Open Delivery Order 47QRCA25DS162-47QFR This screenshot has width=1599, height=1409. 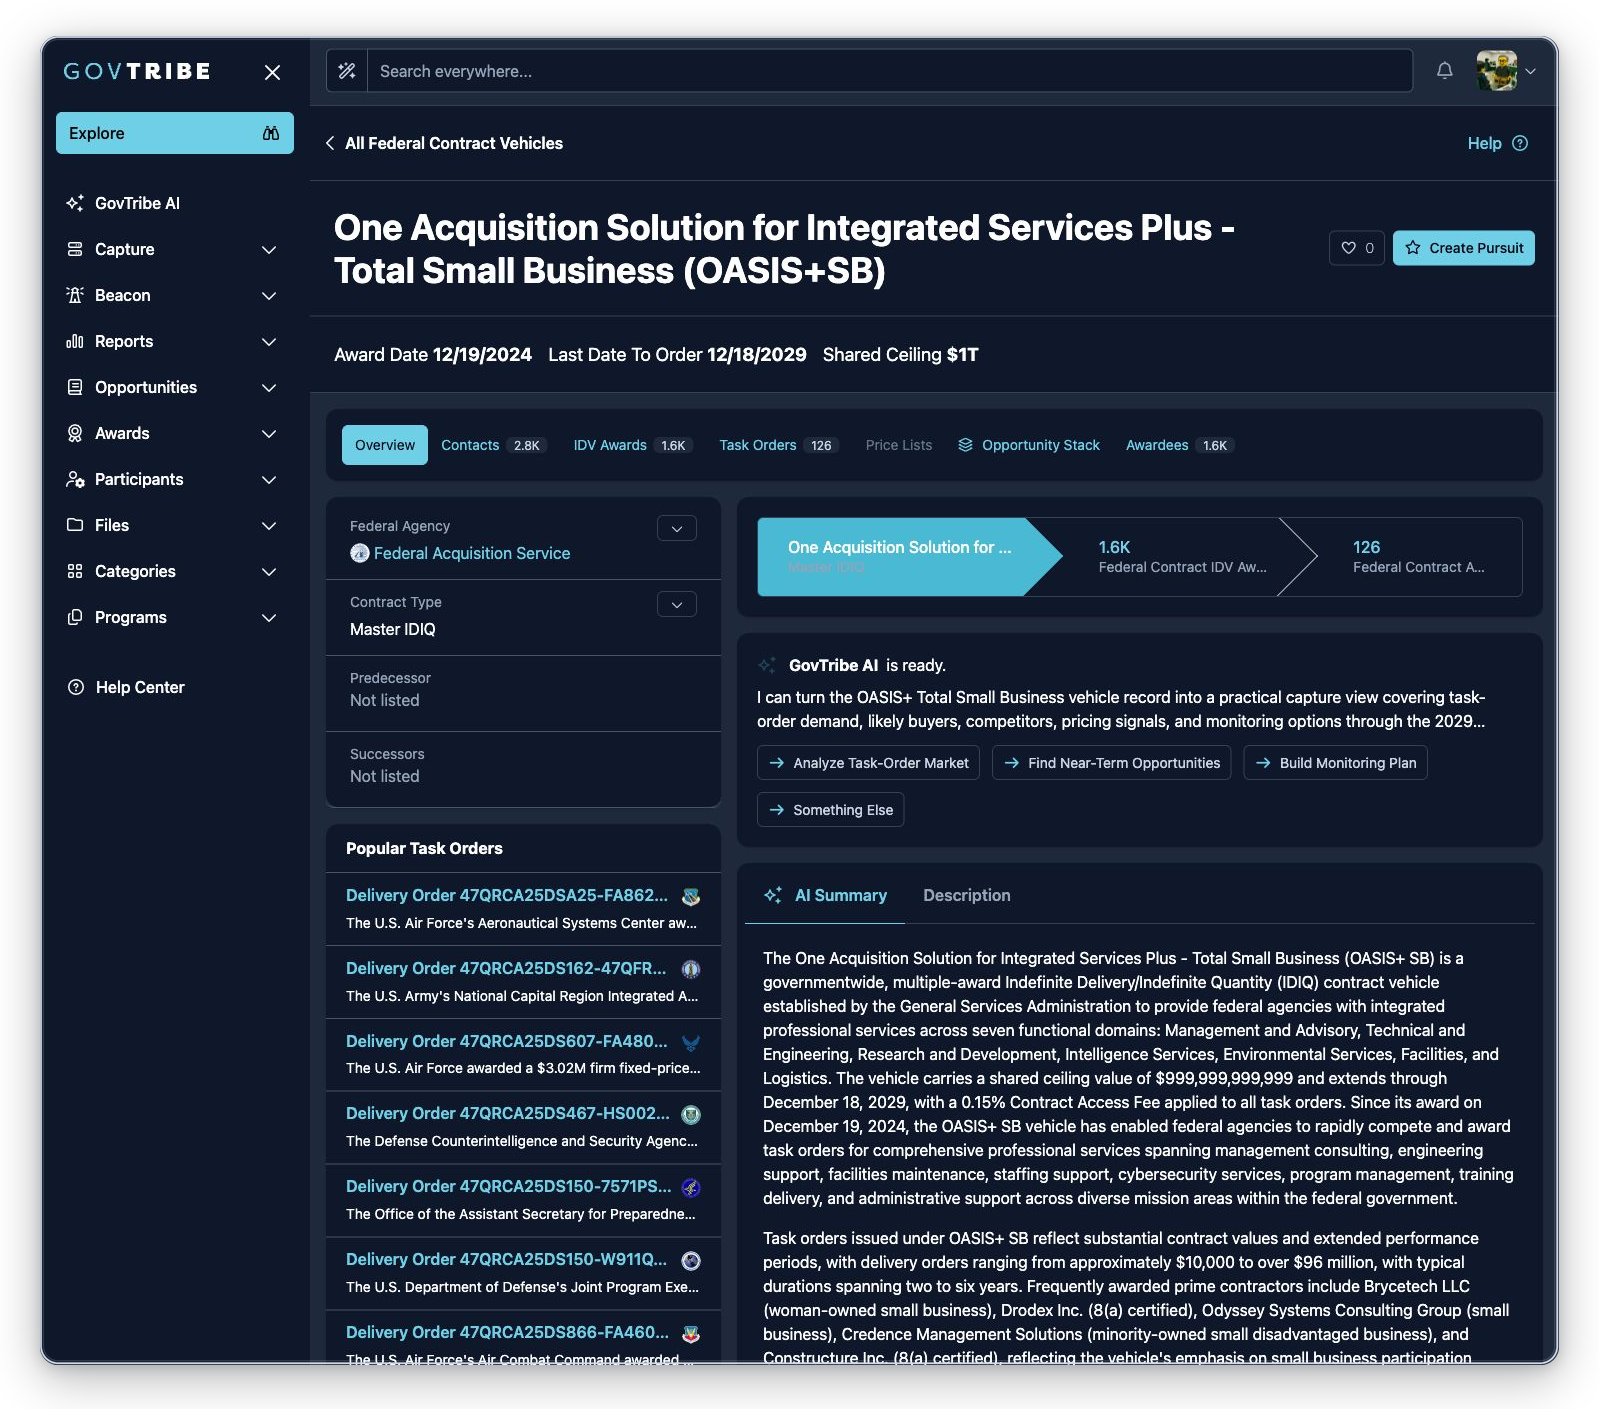coord(506,968)
